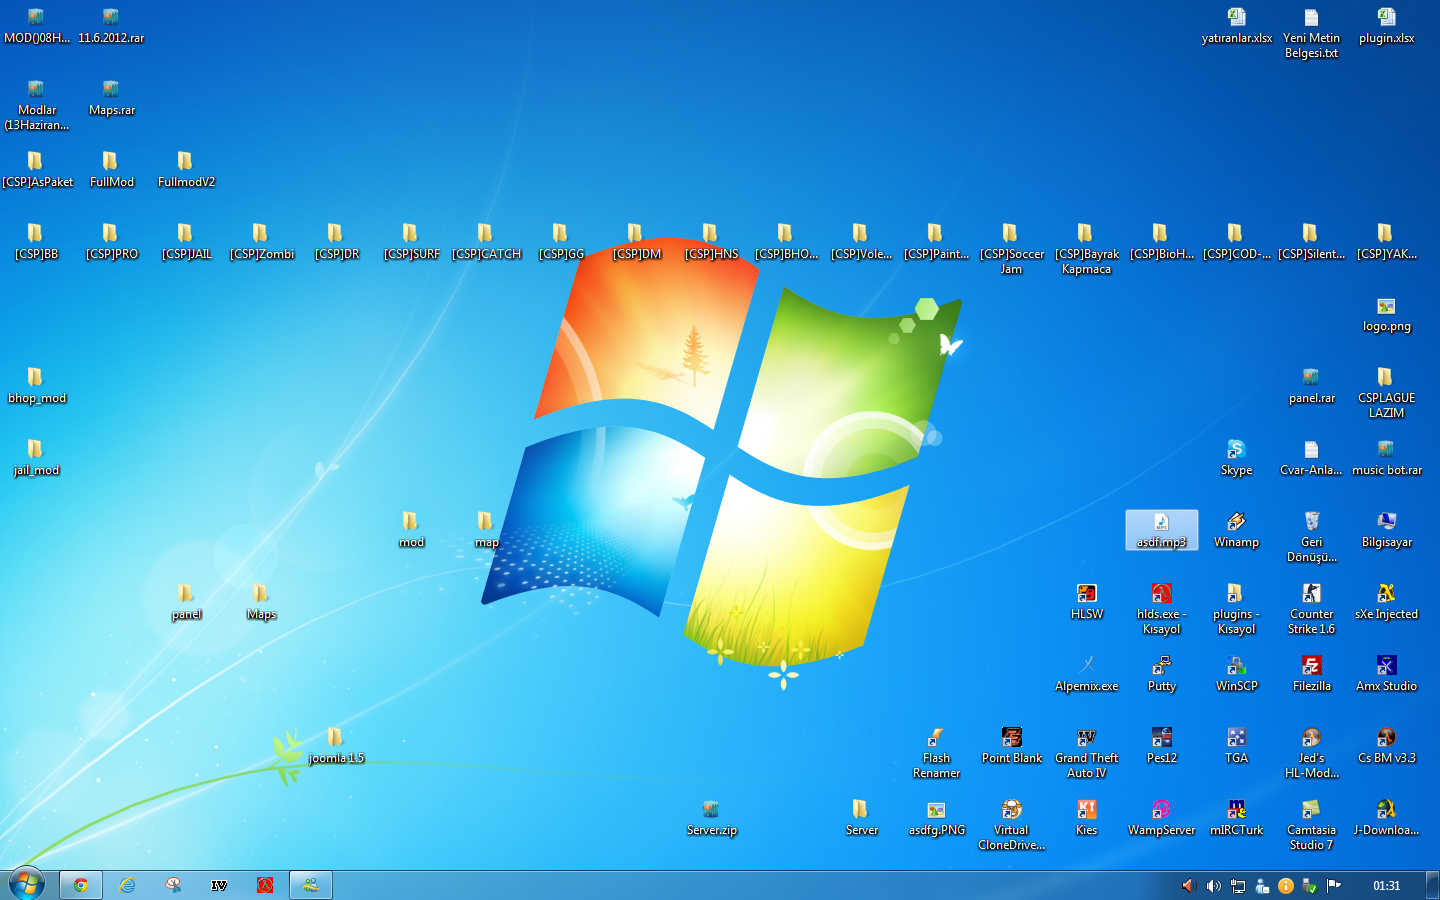Screen dimensions: 1440x900
Task: Select the Server.zip archive icon
Action: coord(712,817)
